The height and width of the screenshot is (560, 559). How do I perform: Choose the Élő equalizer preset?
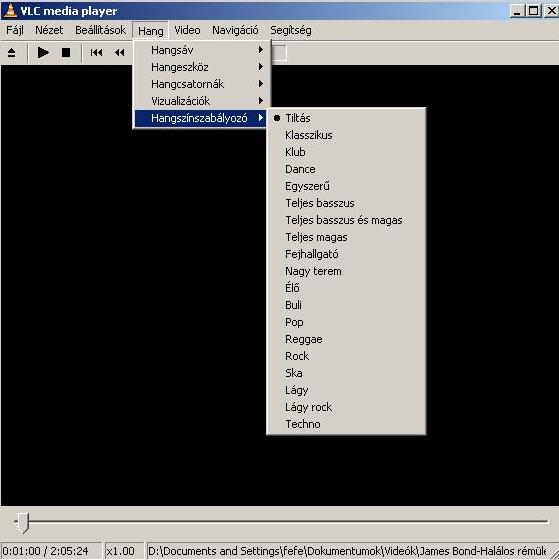tap(346, 288)
